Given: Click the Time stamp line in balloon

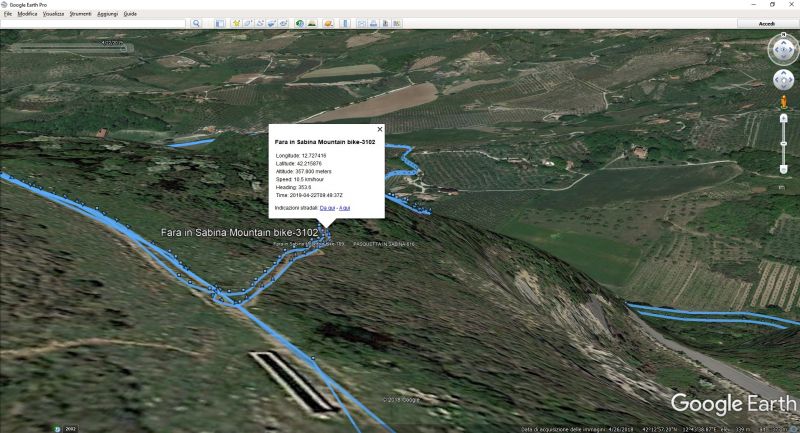Looking at the screenshot, I should [x=309, y=195].
